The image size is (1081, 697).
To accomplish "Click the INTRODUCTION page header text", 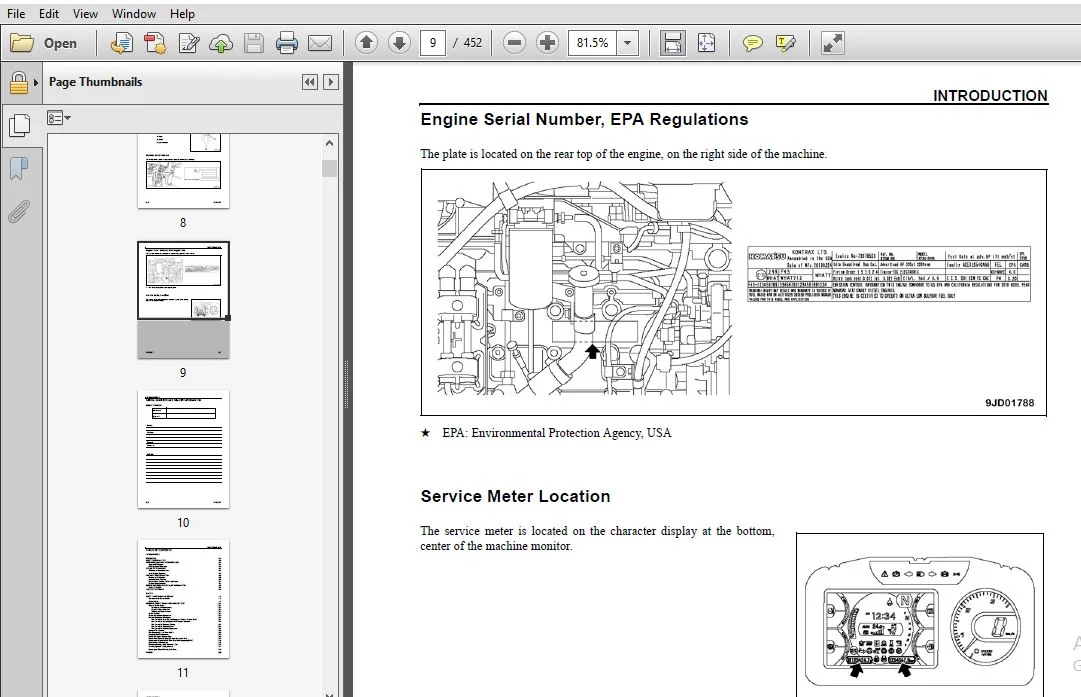I will point(990,96).
